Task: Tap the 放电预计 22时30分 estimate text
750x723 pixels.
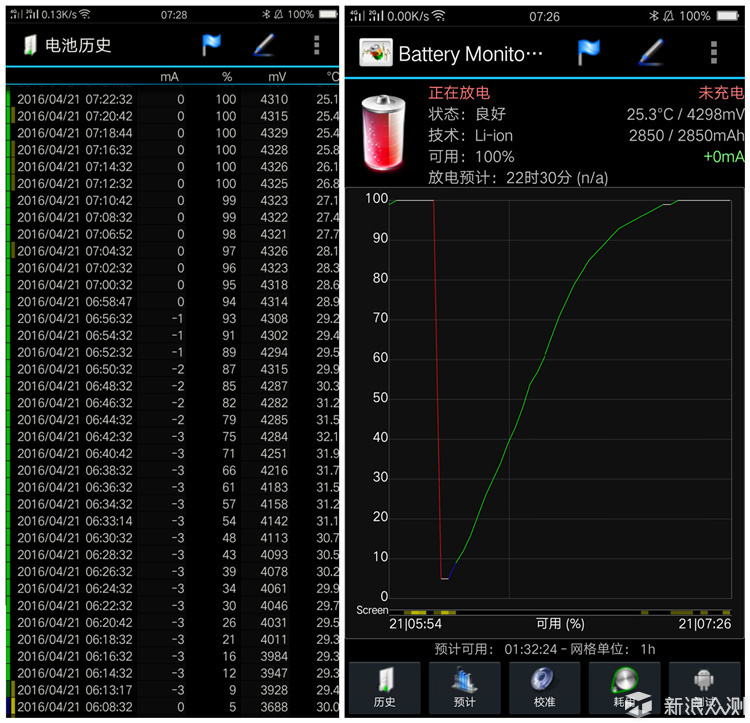Action: tap(518, 178)
